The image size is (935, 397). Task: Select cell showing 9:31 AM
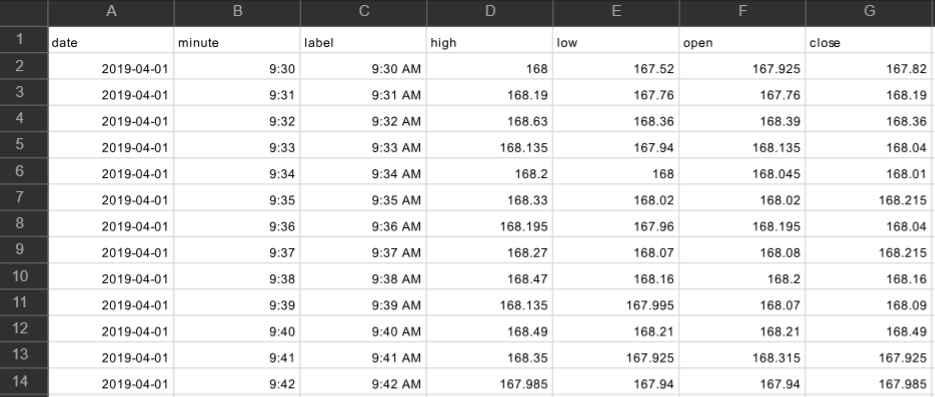(x=364, y=92)
